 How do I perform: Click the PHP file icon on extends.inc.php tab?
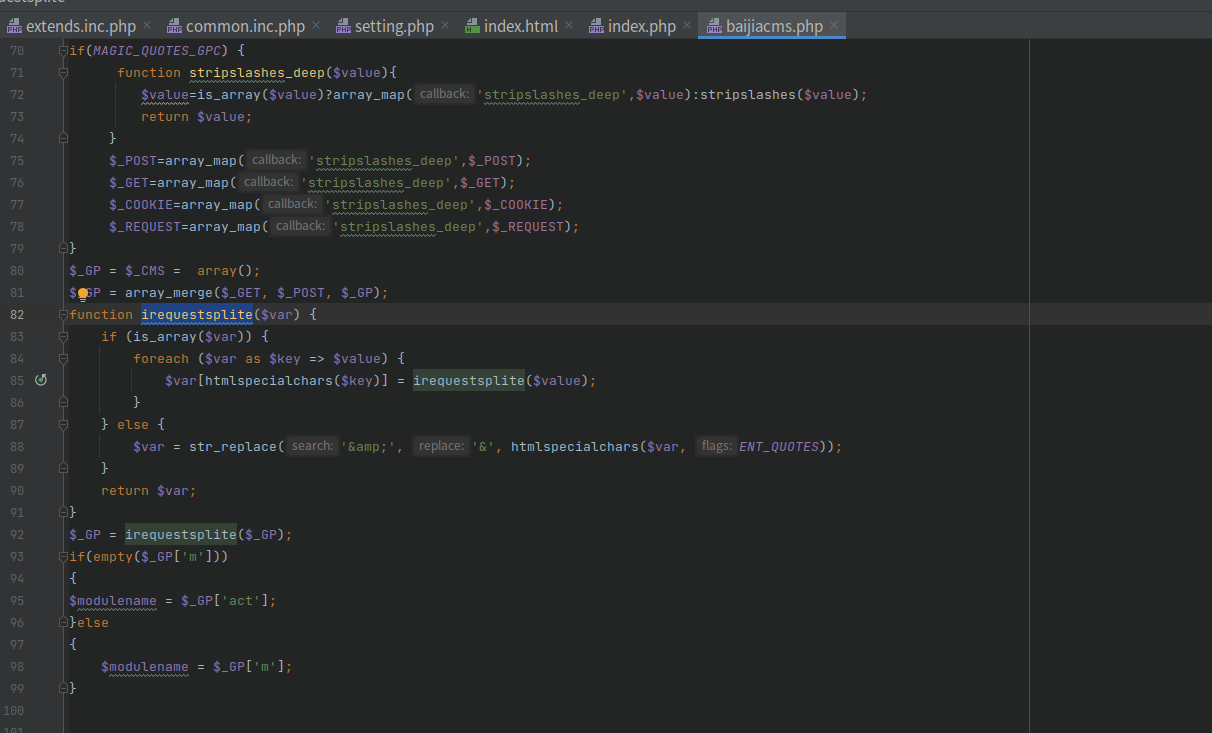pos(14,27)
